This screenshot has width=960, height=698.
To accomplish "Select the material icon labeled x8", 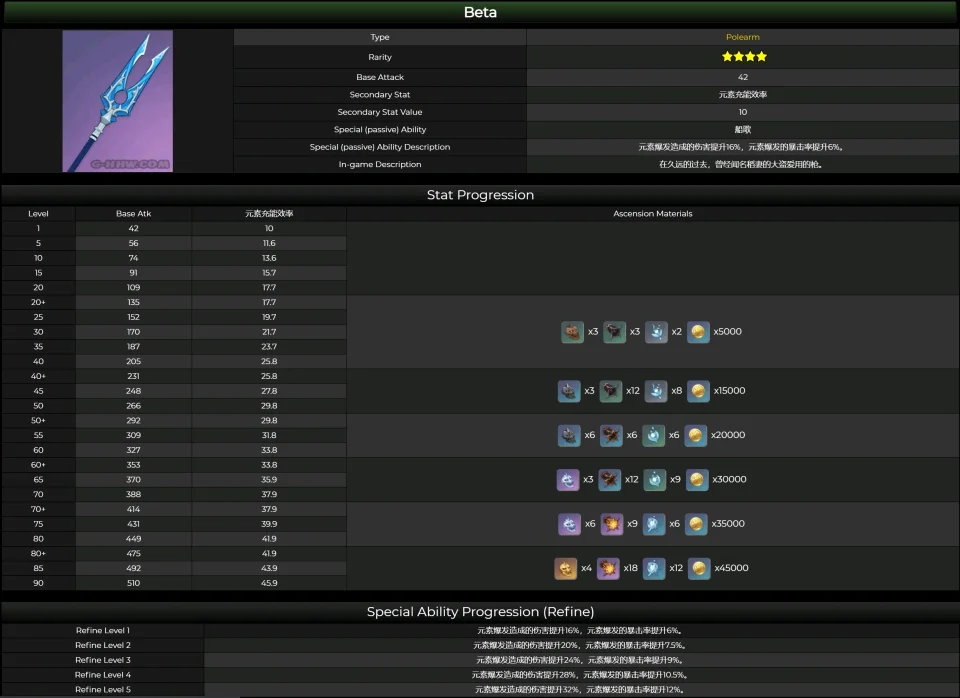I will click(655, 391).
